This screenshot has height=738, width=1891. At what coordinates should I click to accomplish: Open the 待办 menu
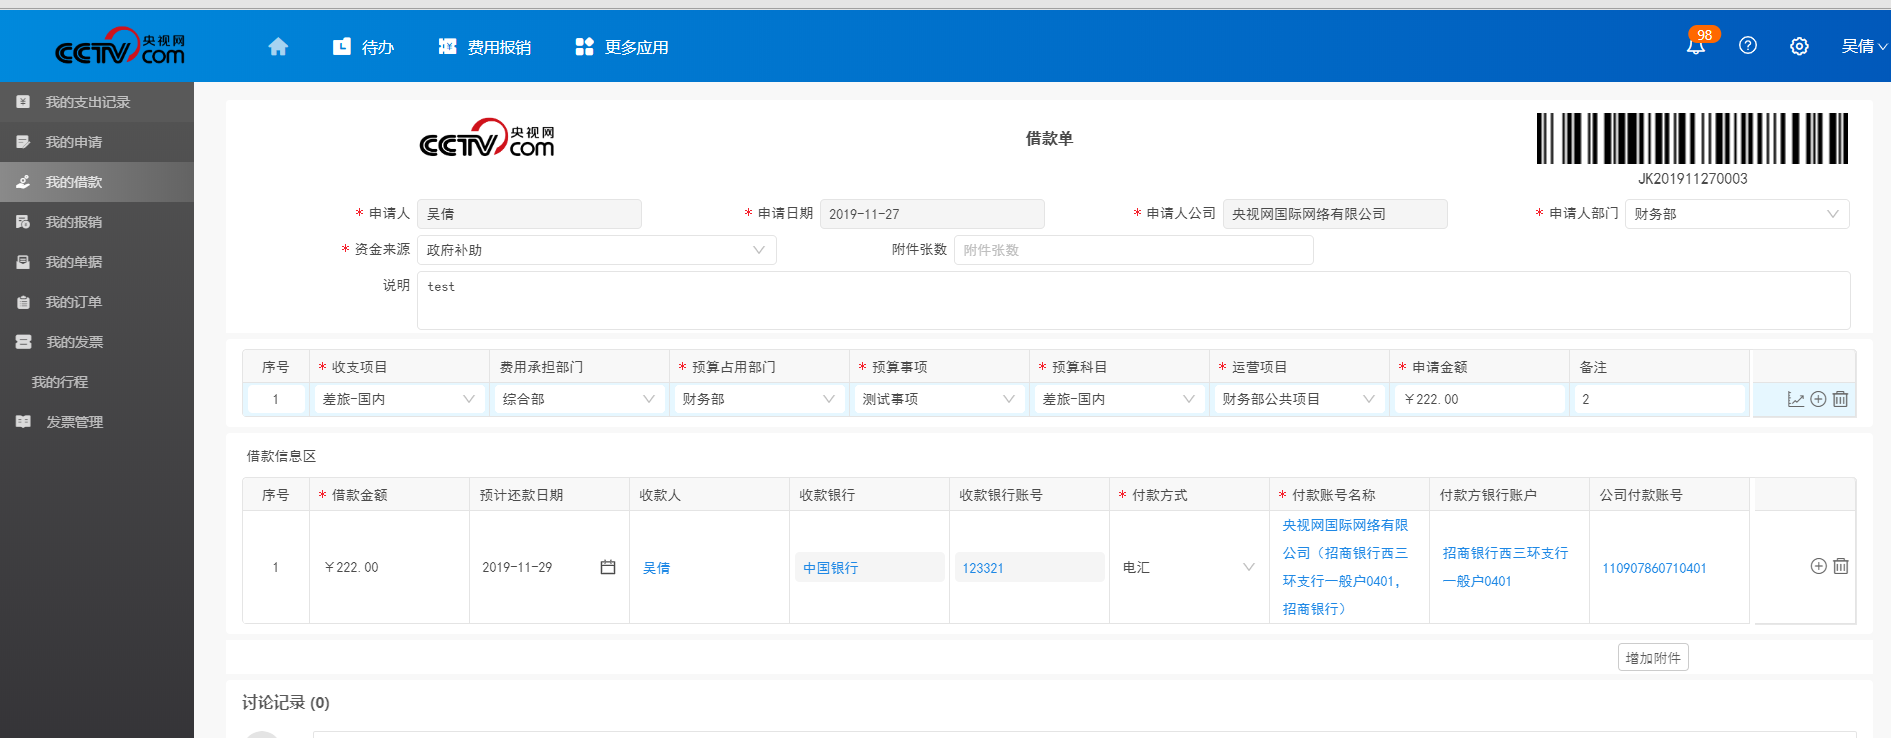point(363,47)
